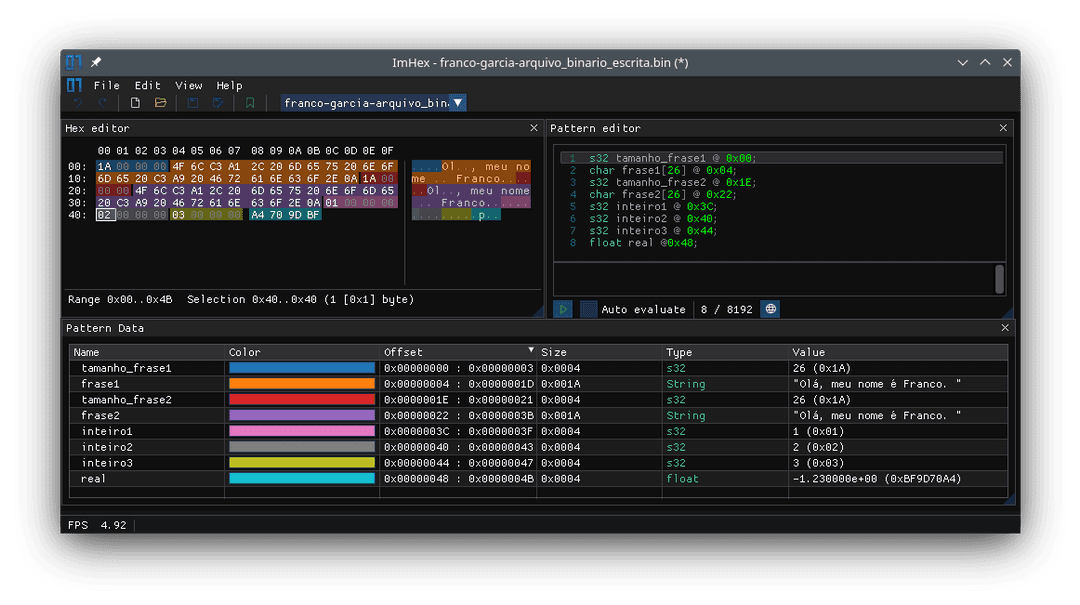Image resolution: width=1080 pixels, height=605 pixels.
Task: Toggle the Auto evaluate checkbox
Action: point(589,310)
